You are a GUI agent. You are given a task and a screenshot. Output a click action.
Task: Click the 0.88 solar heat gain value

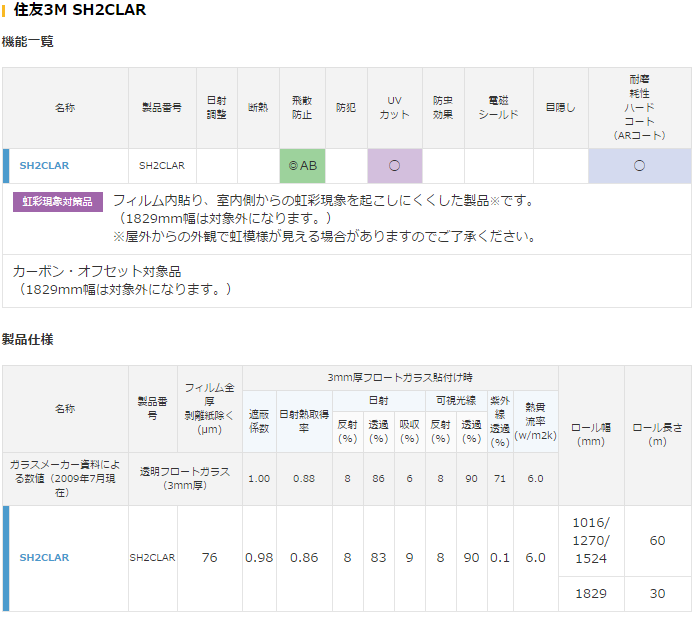coord(304,478)
